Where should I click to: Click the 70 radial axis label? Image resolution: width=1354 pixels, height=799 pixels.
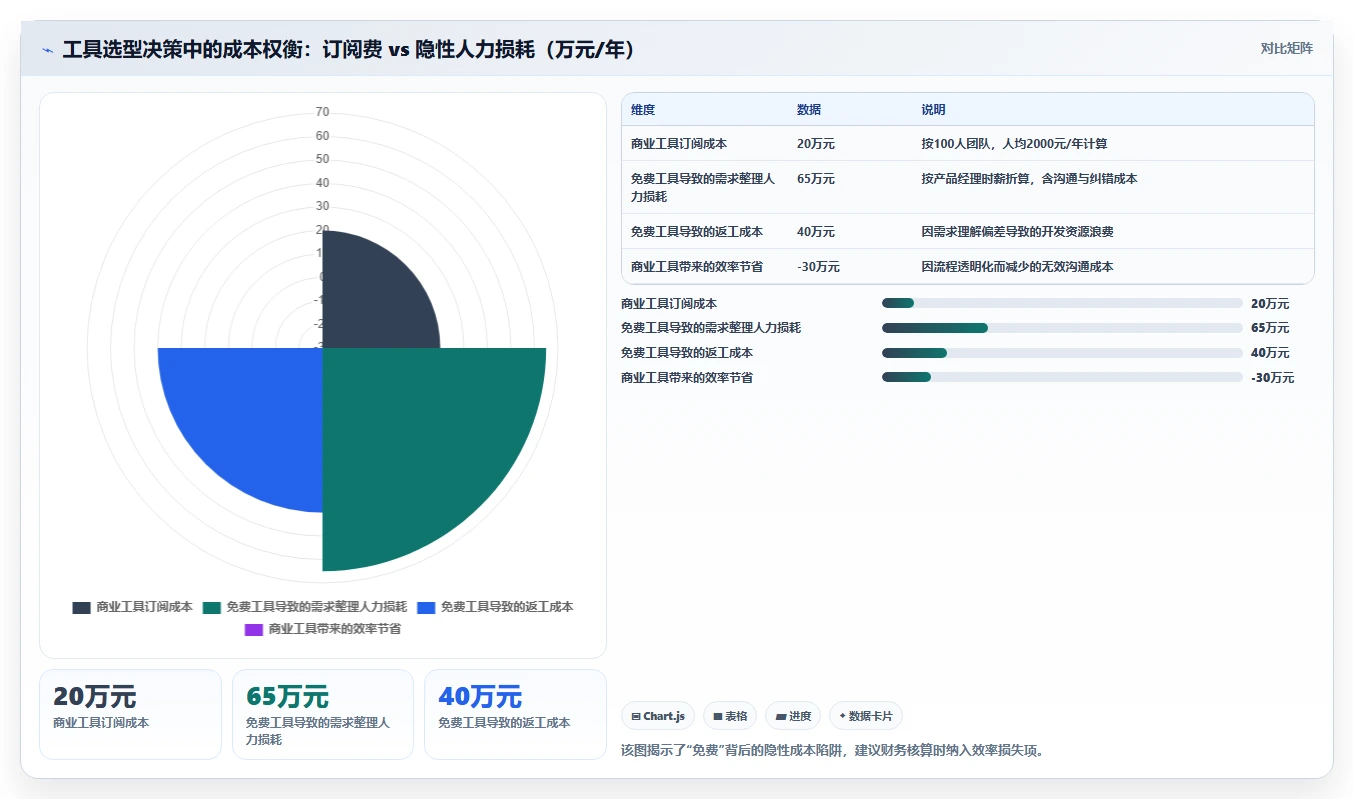(322, 112)
